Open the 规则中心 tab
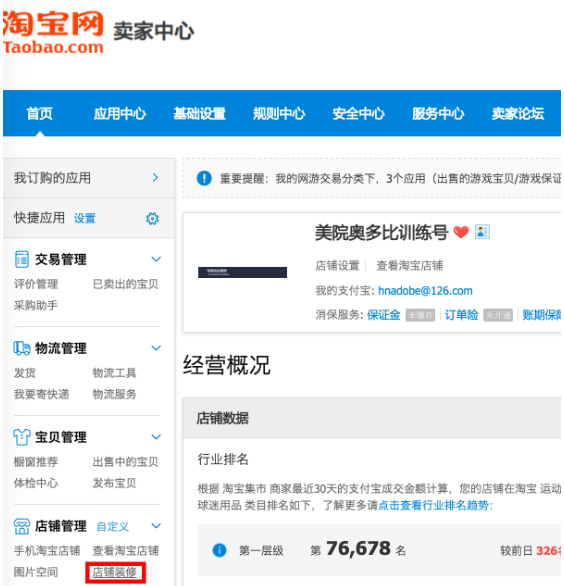 click(x=279, y=114)
